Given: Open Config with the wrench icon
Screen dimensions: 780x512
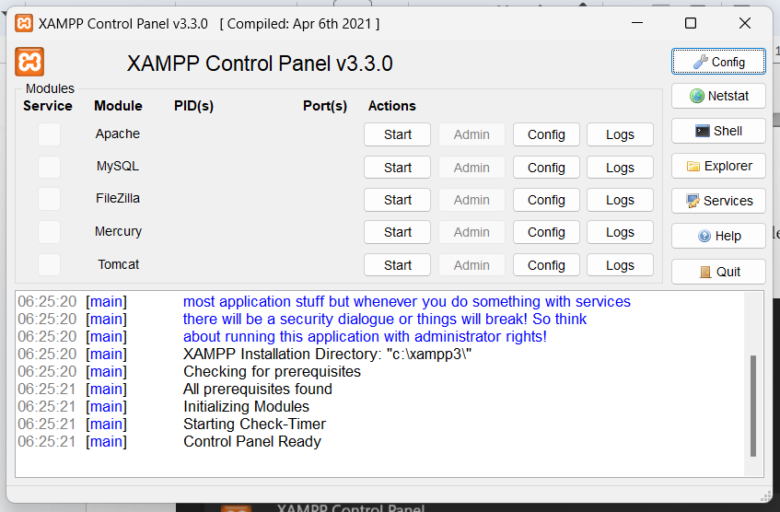Looking at the screenshot, I should 718,62.
